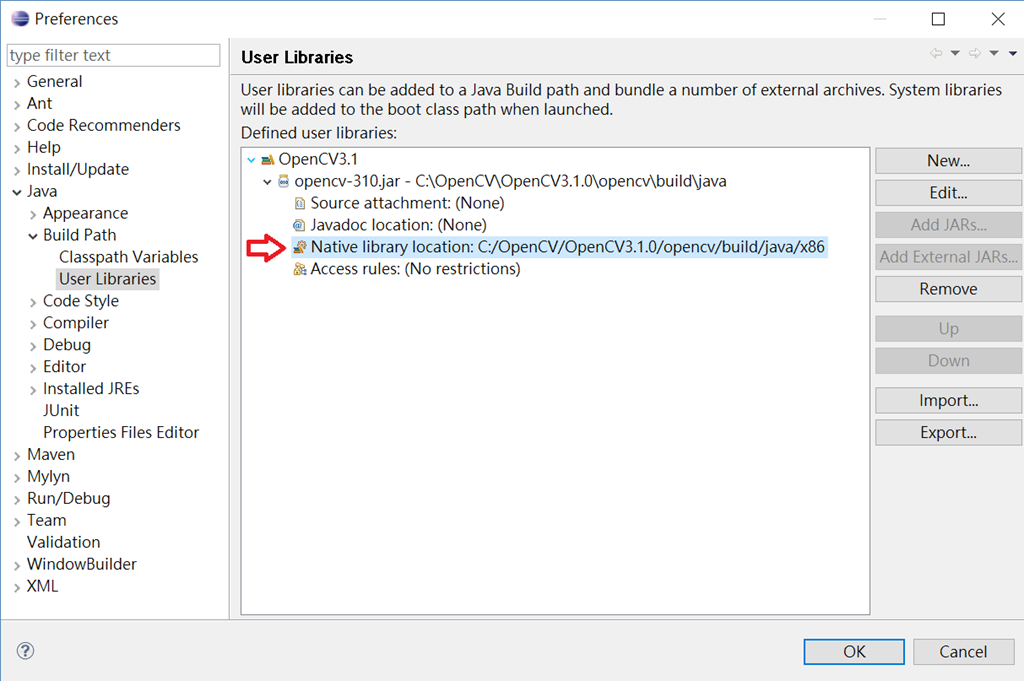Open the help question mark icon
Image resolution: width=1024 pixels, height=681 pixels.
(25, 650)
